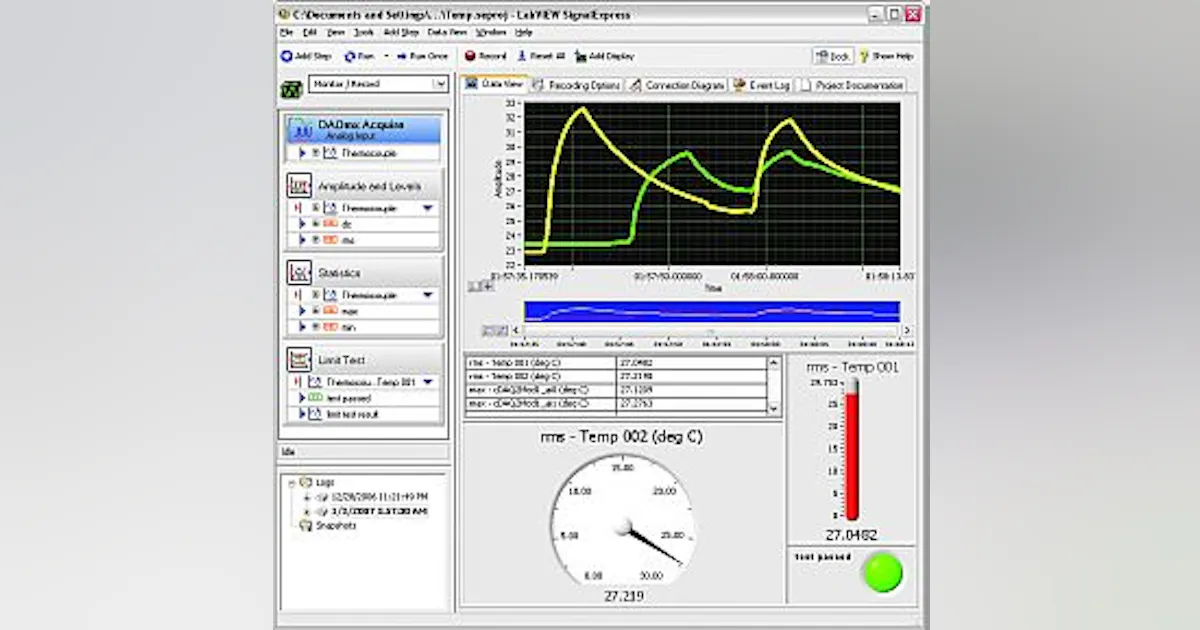
Task: Select the rms - Temp 001 table row
Action: tap(617, 364)
